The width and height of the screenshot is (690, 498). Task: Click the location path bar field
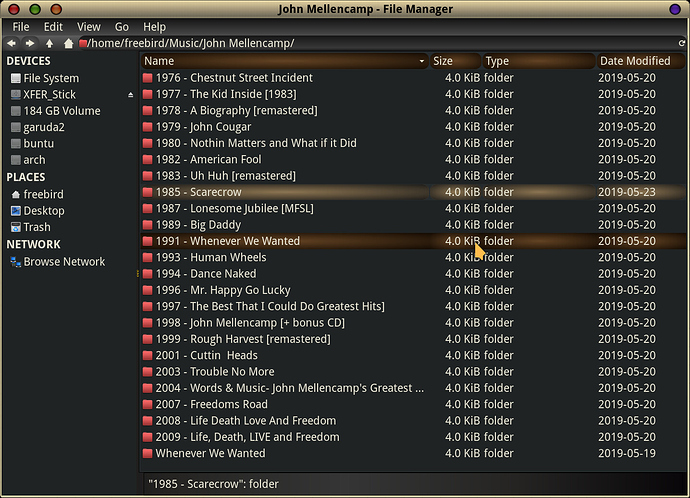376,43
